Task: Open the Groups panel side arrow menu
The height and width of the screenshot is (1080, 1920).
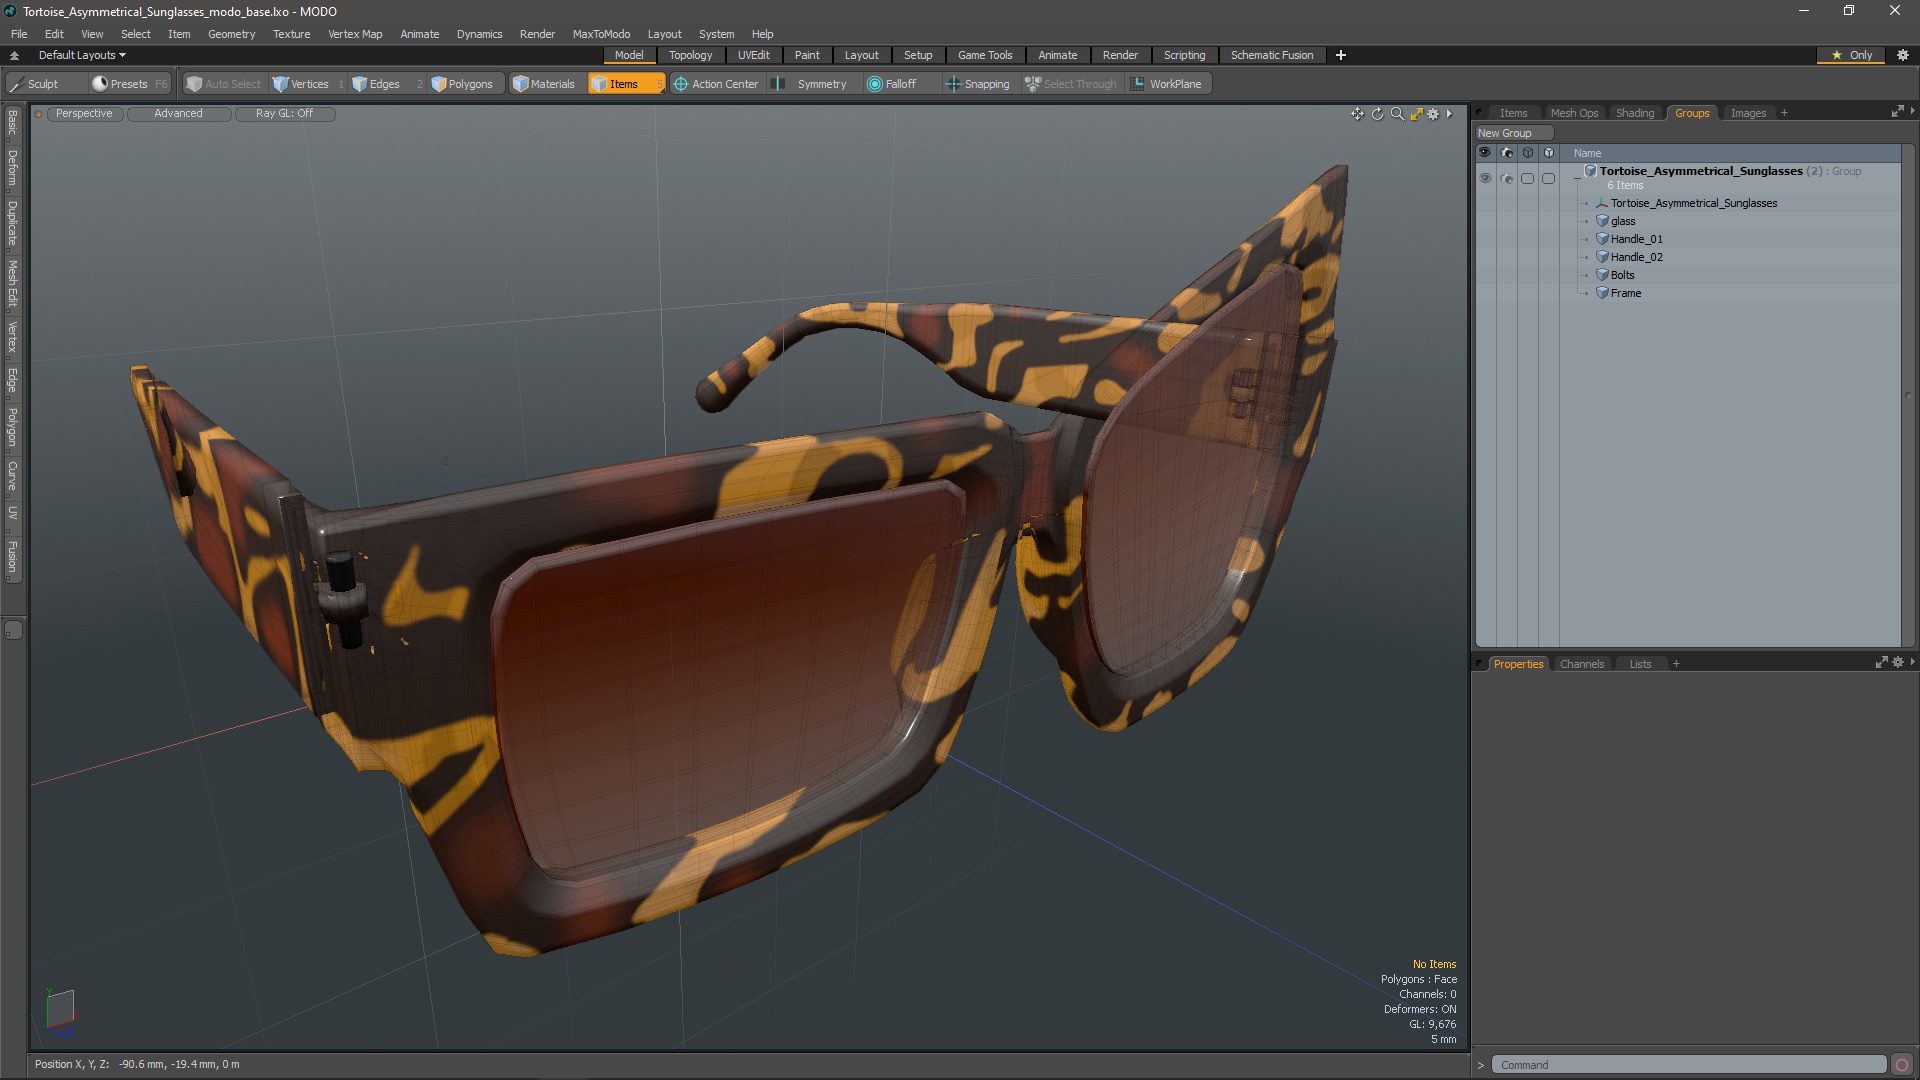Action: point(1912,112)
